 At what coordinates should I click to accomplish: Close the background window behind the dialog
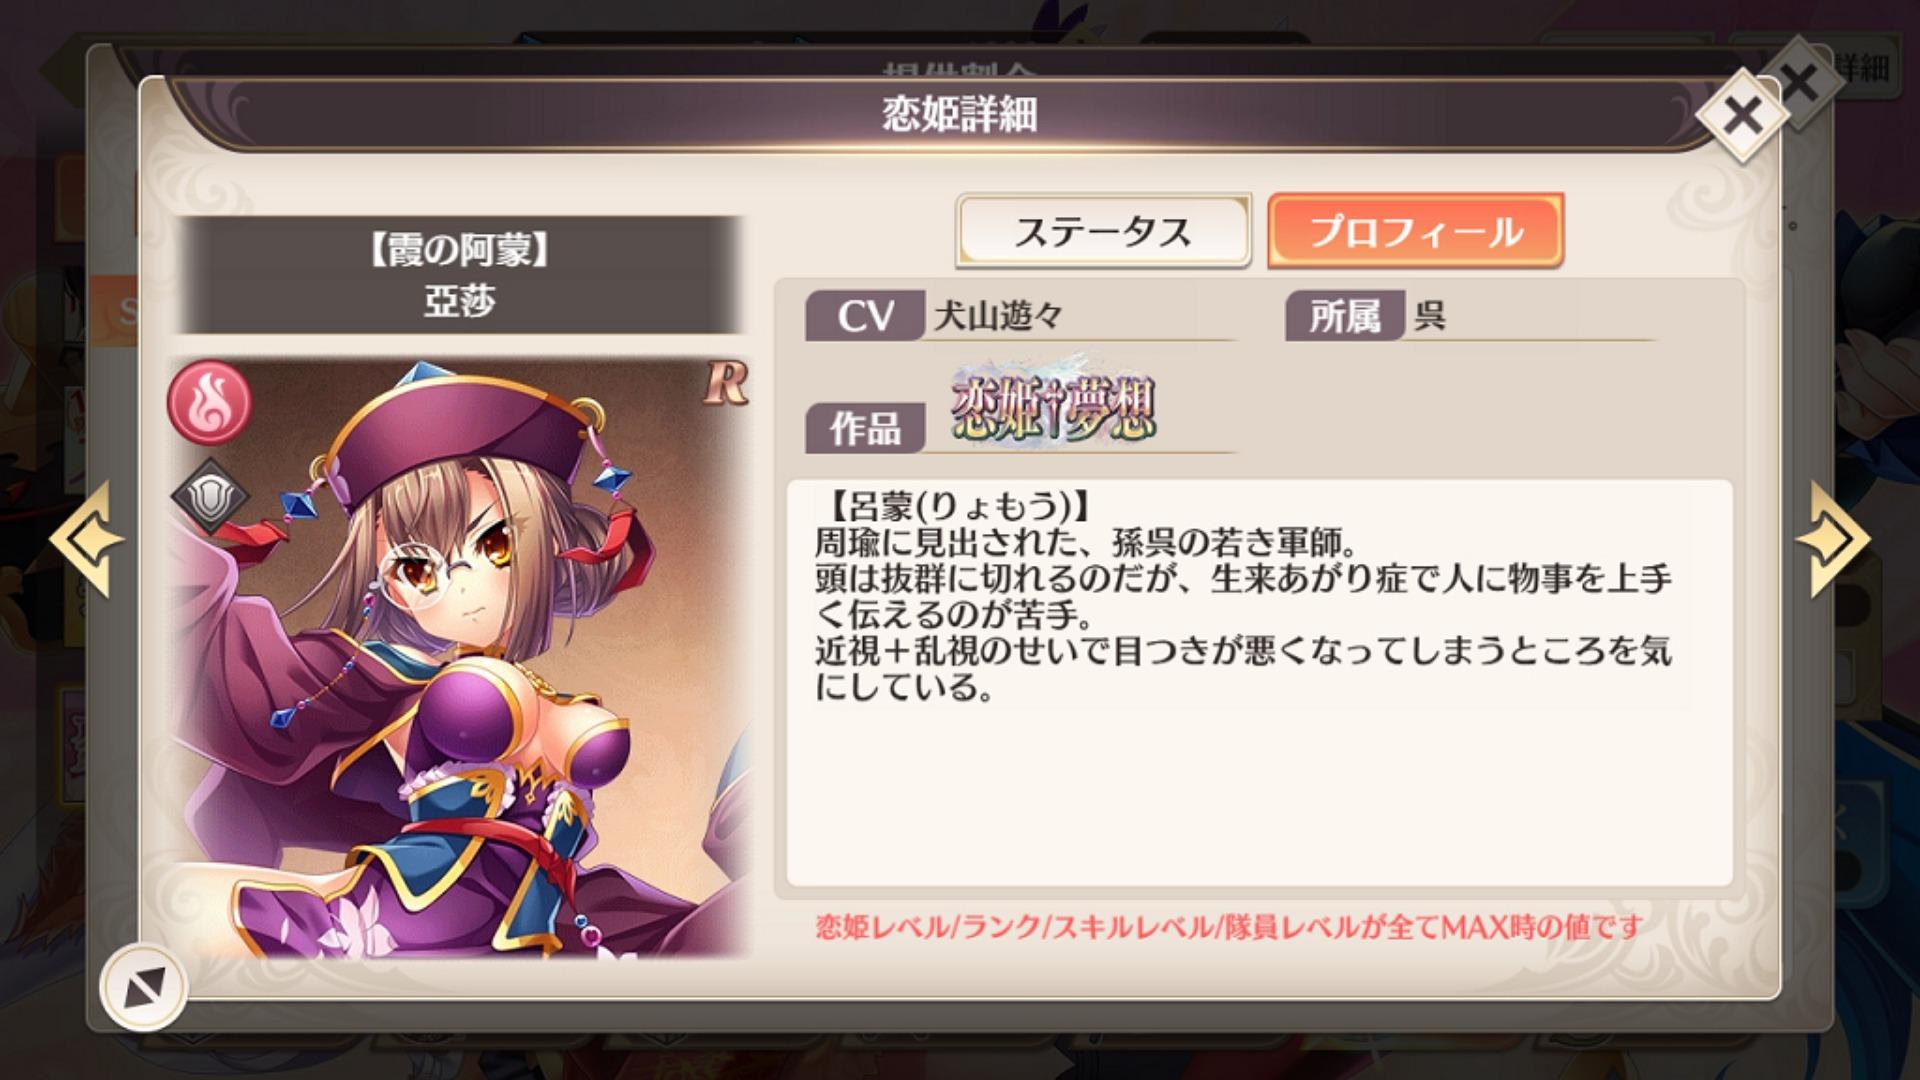click(x=1801, y=82)
